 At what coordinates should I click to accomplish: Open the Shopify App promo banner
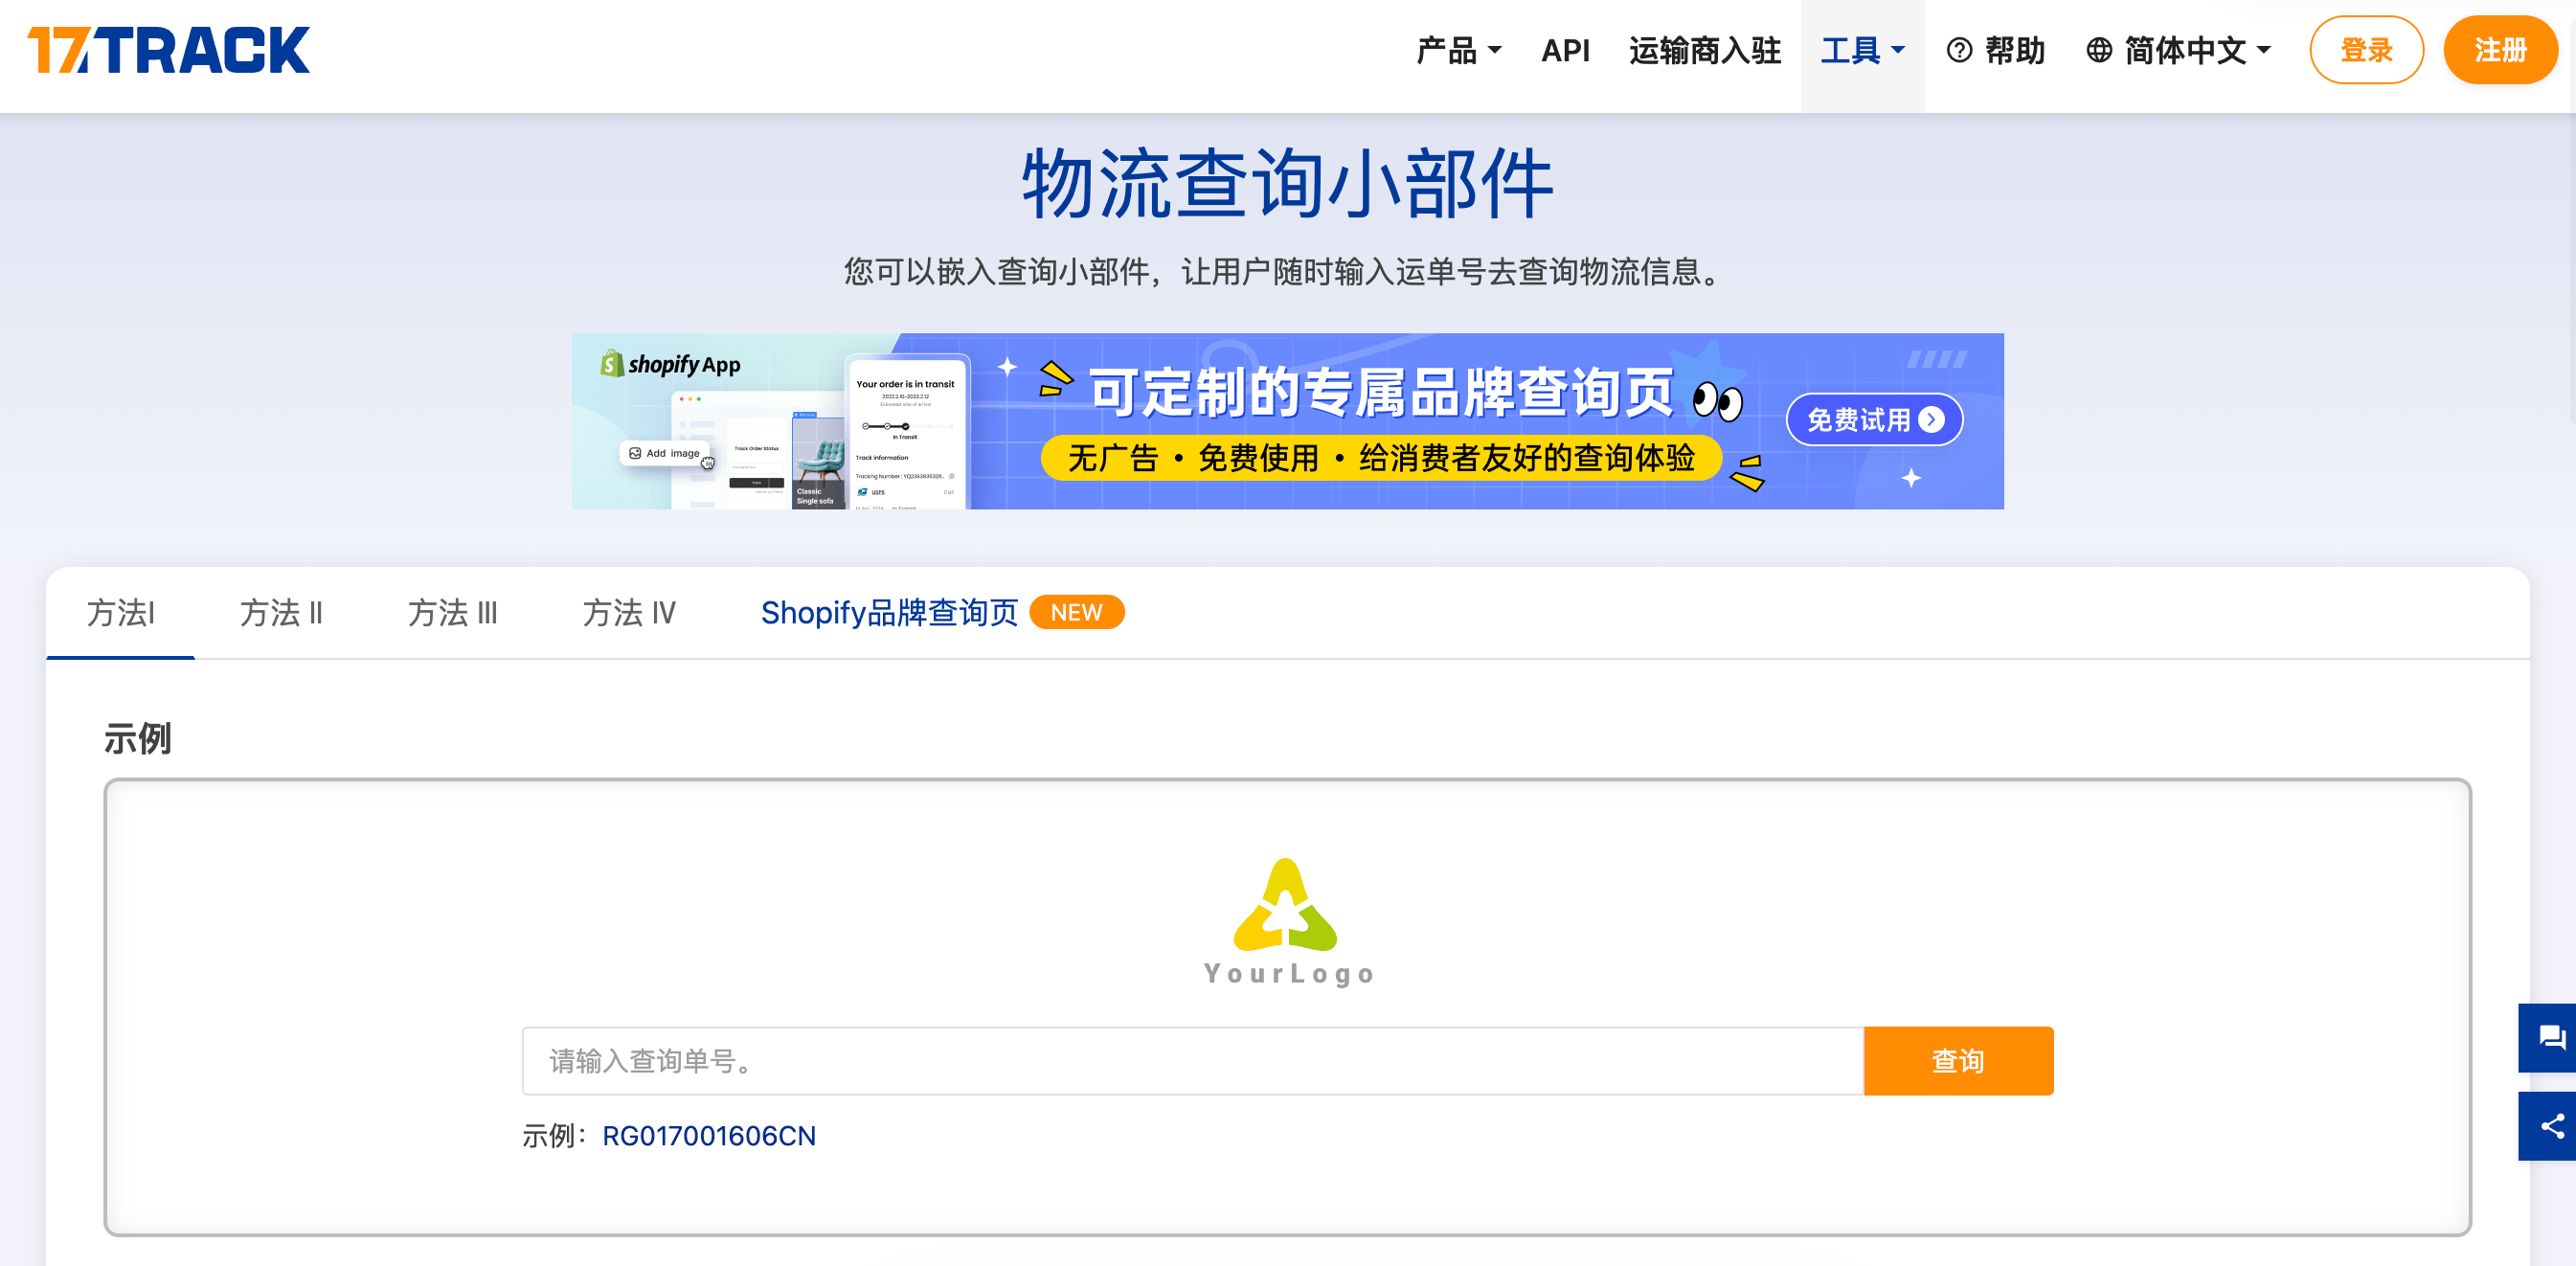[x=1287, y=421]
